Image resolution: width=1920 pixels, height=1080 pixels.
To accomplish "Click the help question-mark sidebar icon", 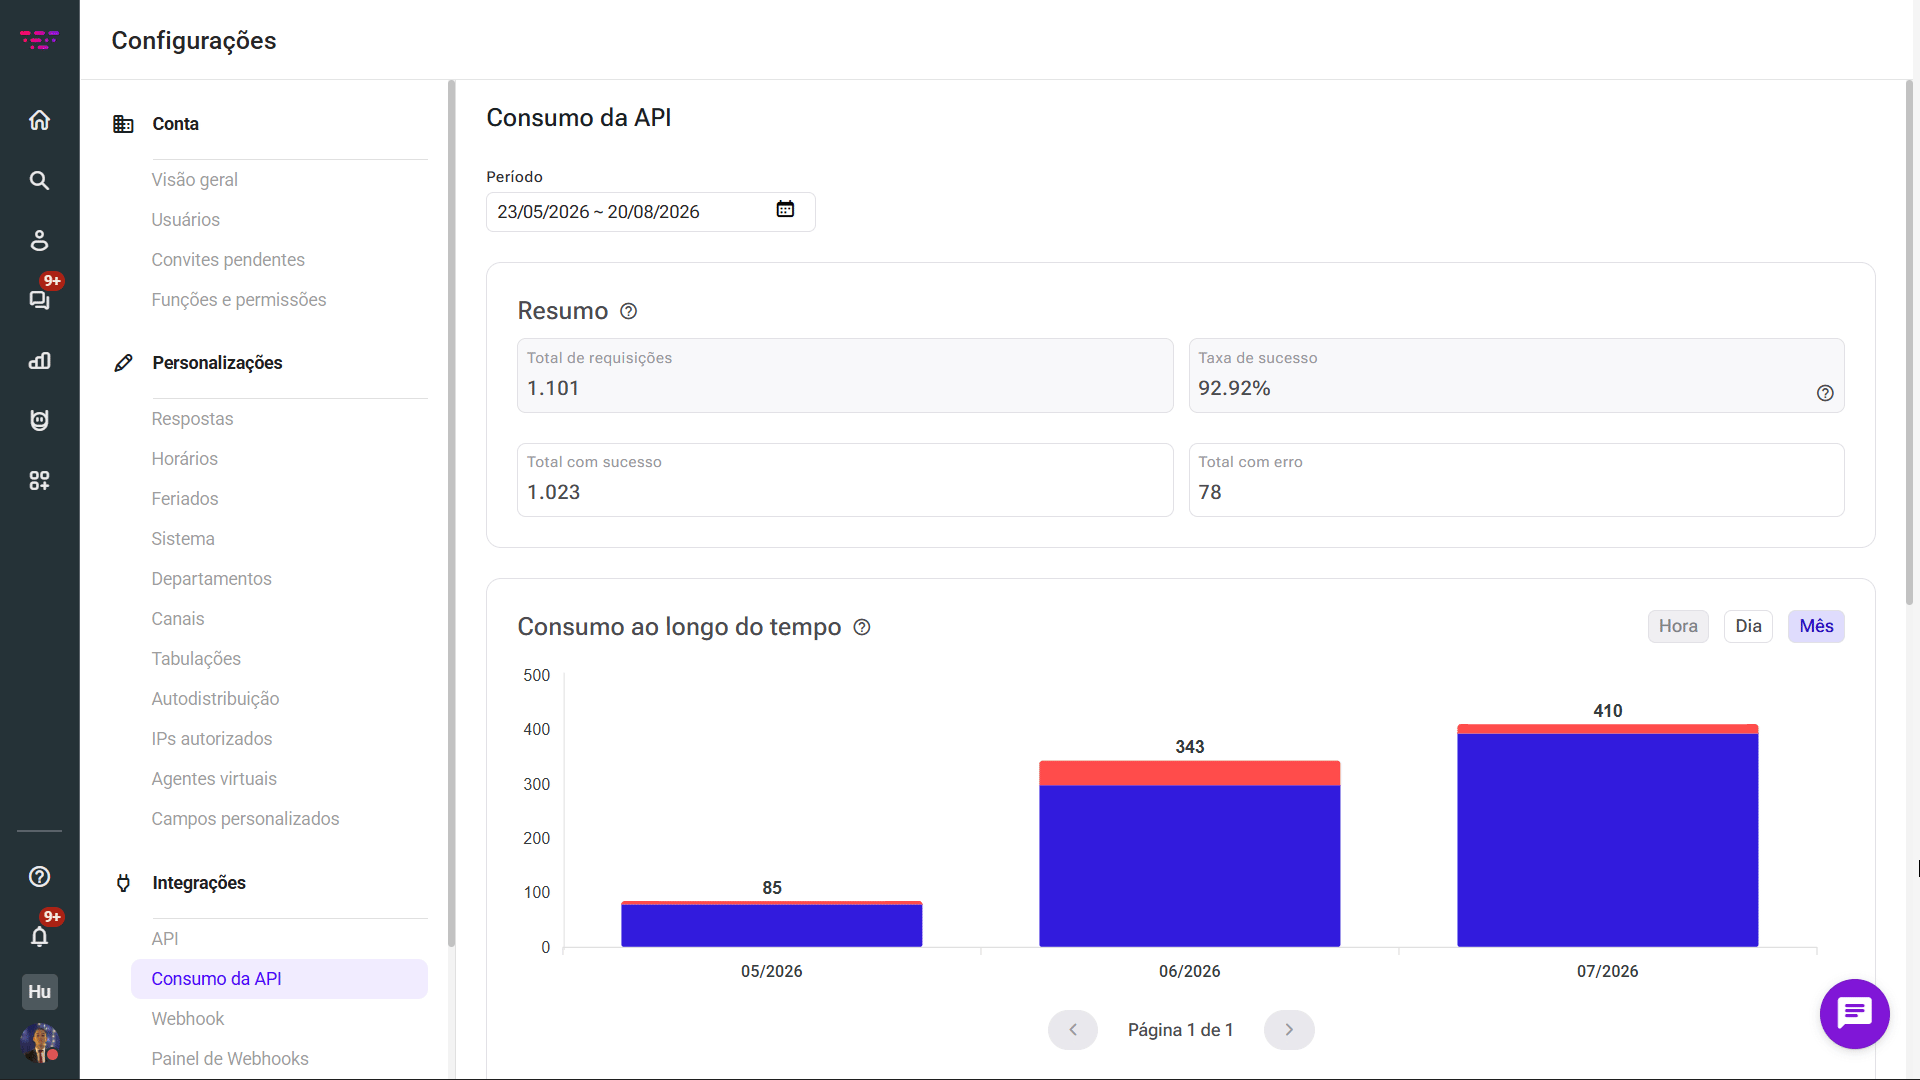I will click(39, 876).
